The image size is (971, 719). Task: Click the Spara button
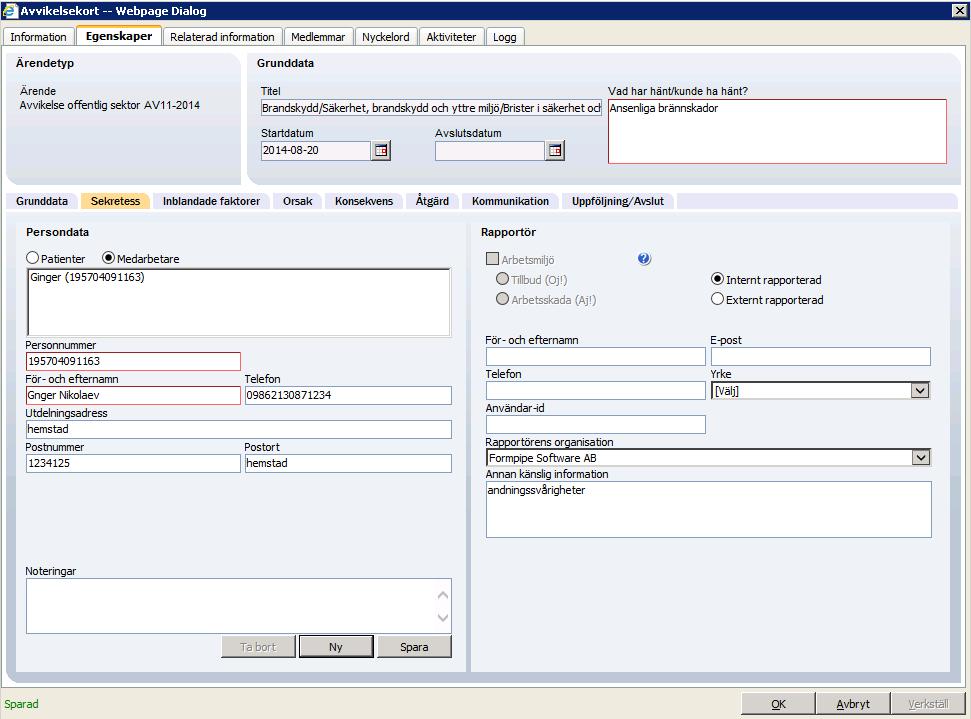point(414,647)
